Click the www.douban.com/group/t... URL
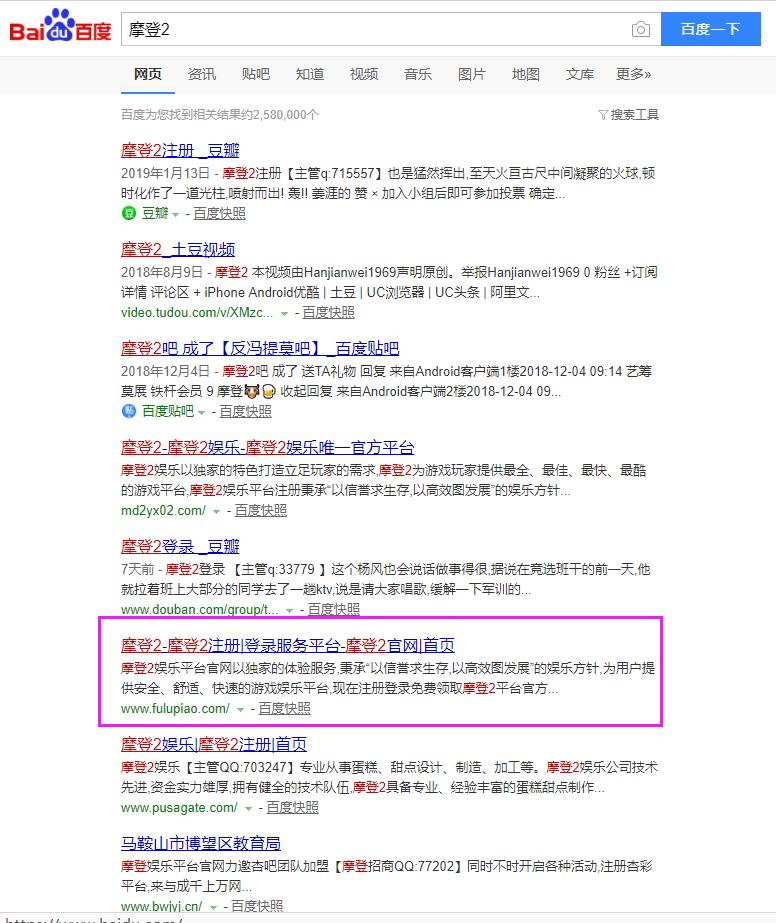The width and height of the screenshot is (776, 923). pos(200,609)
